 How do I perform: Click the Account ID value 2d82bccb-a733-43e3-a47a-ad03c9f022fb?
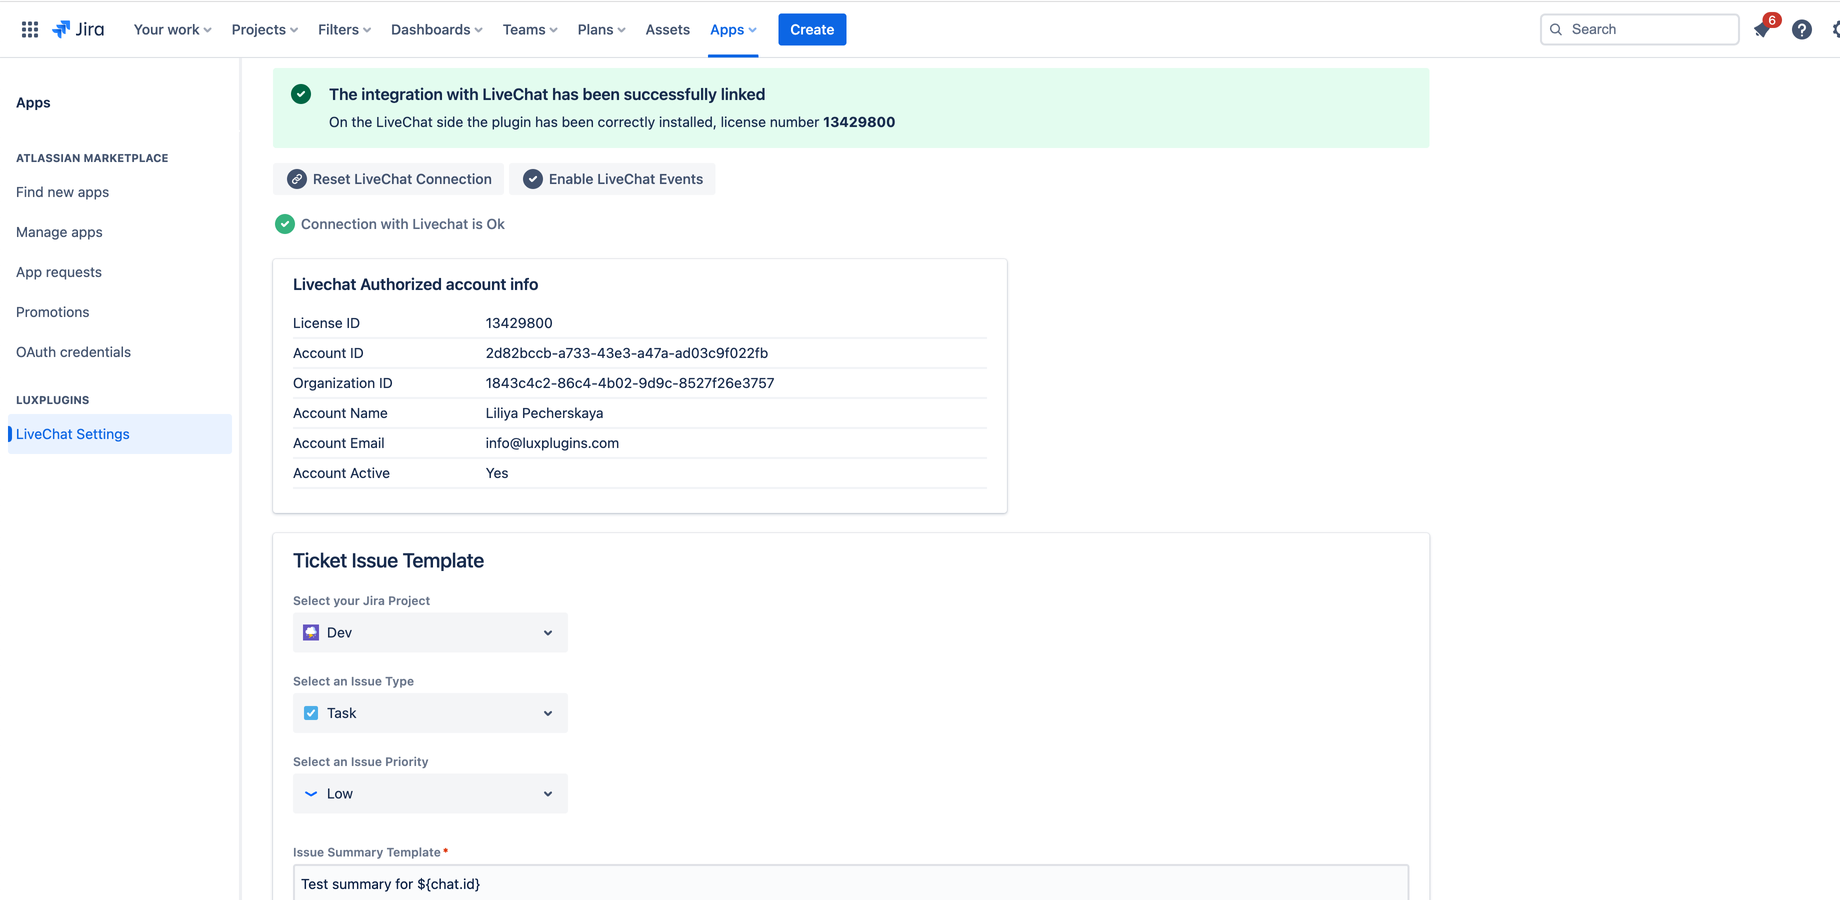pyautogui.click(x=627, y=353)
